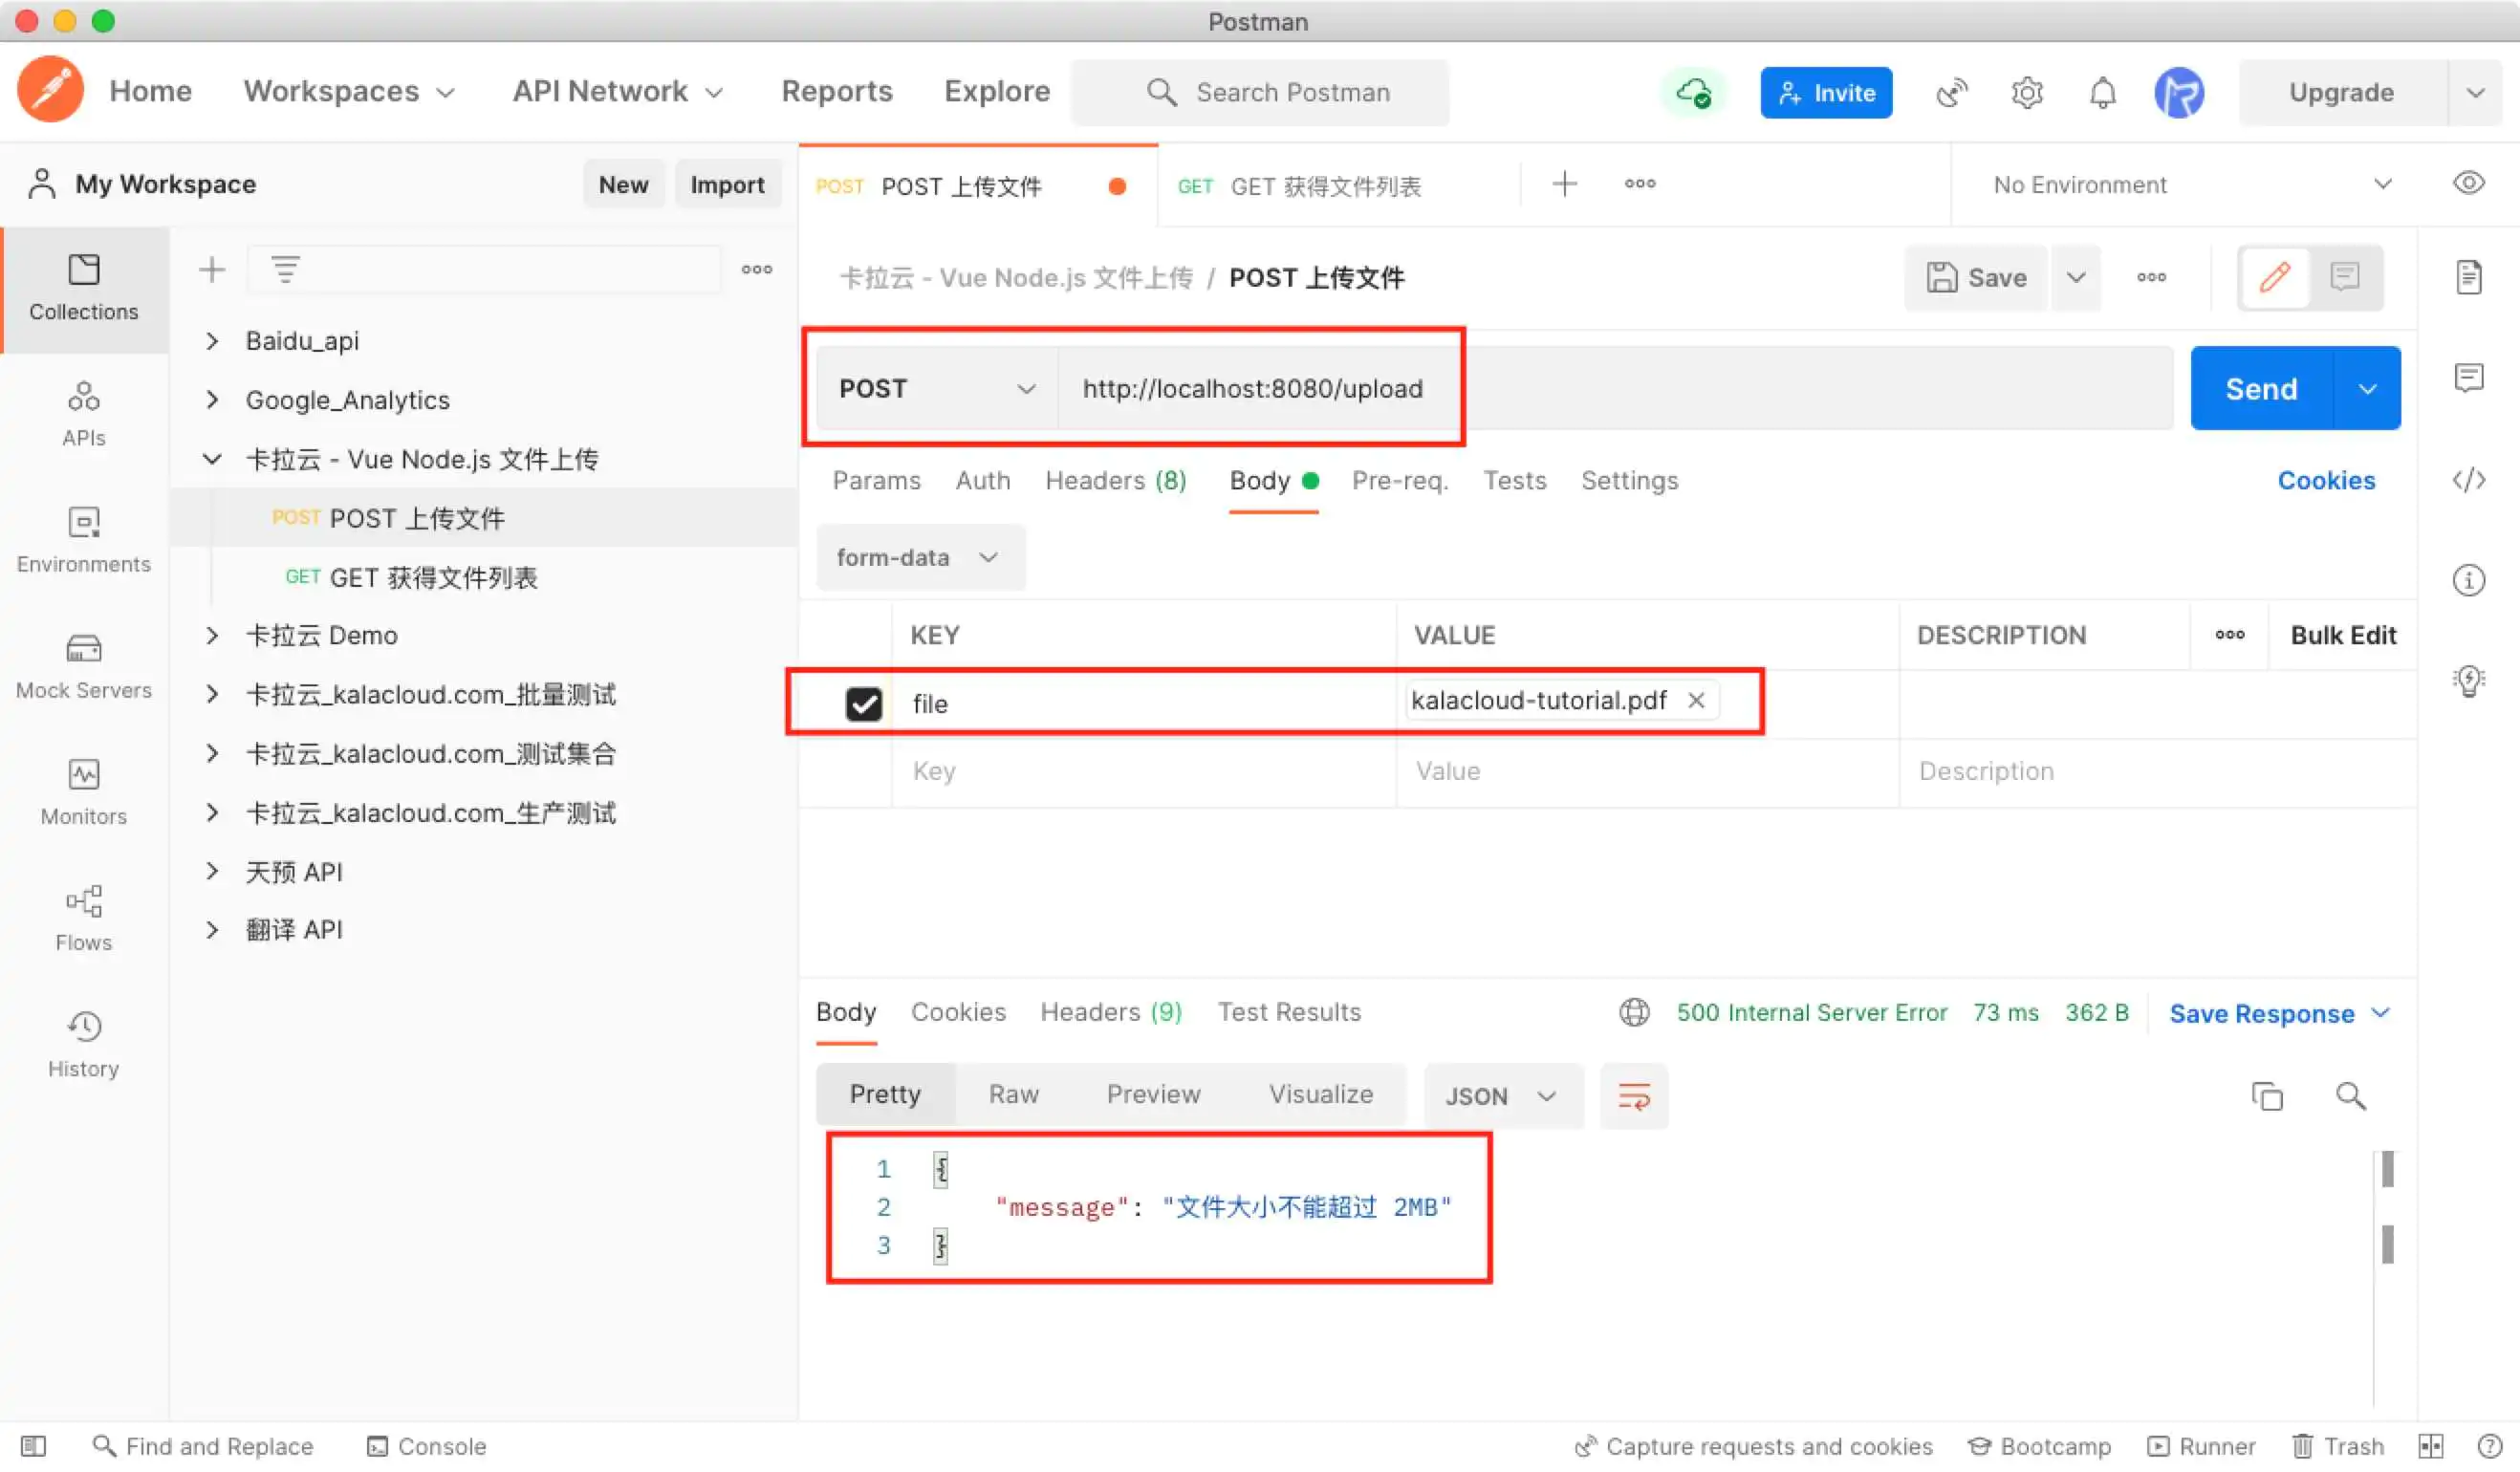Open the Monitors sidebar section
This screenshot has width=2520, height=1472.
tap(83, 790)
